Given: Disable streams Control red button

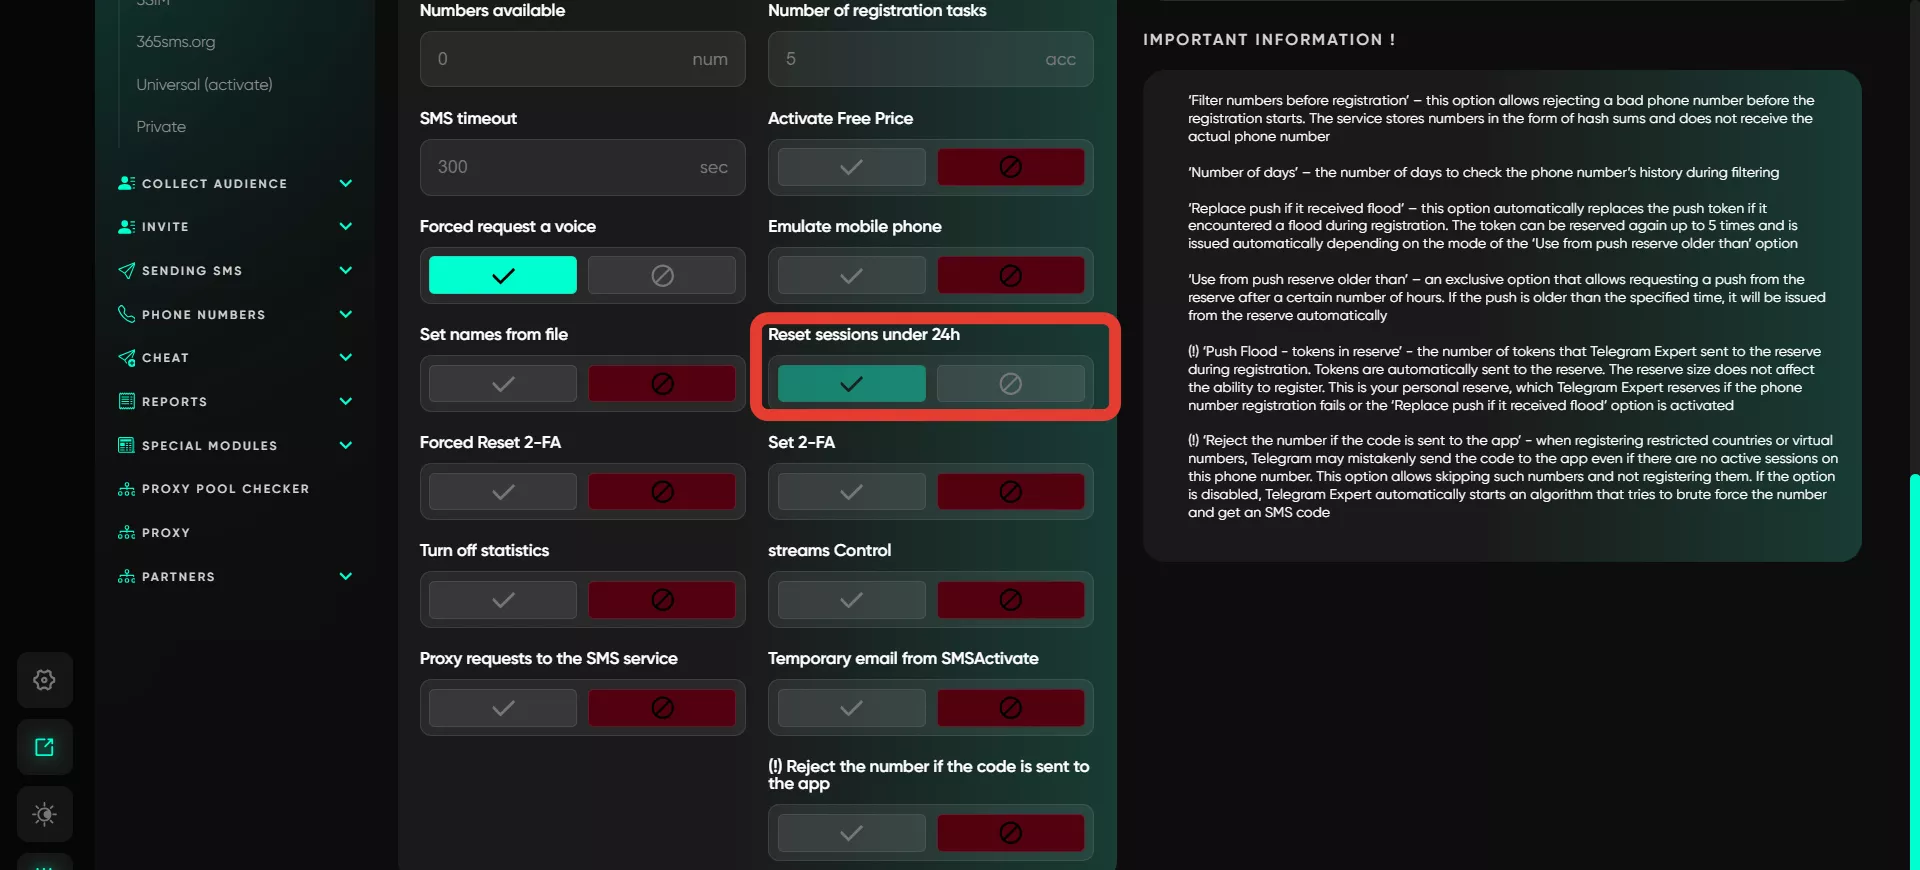Looking at the screenshot, I should click(1010, 599).
